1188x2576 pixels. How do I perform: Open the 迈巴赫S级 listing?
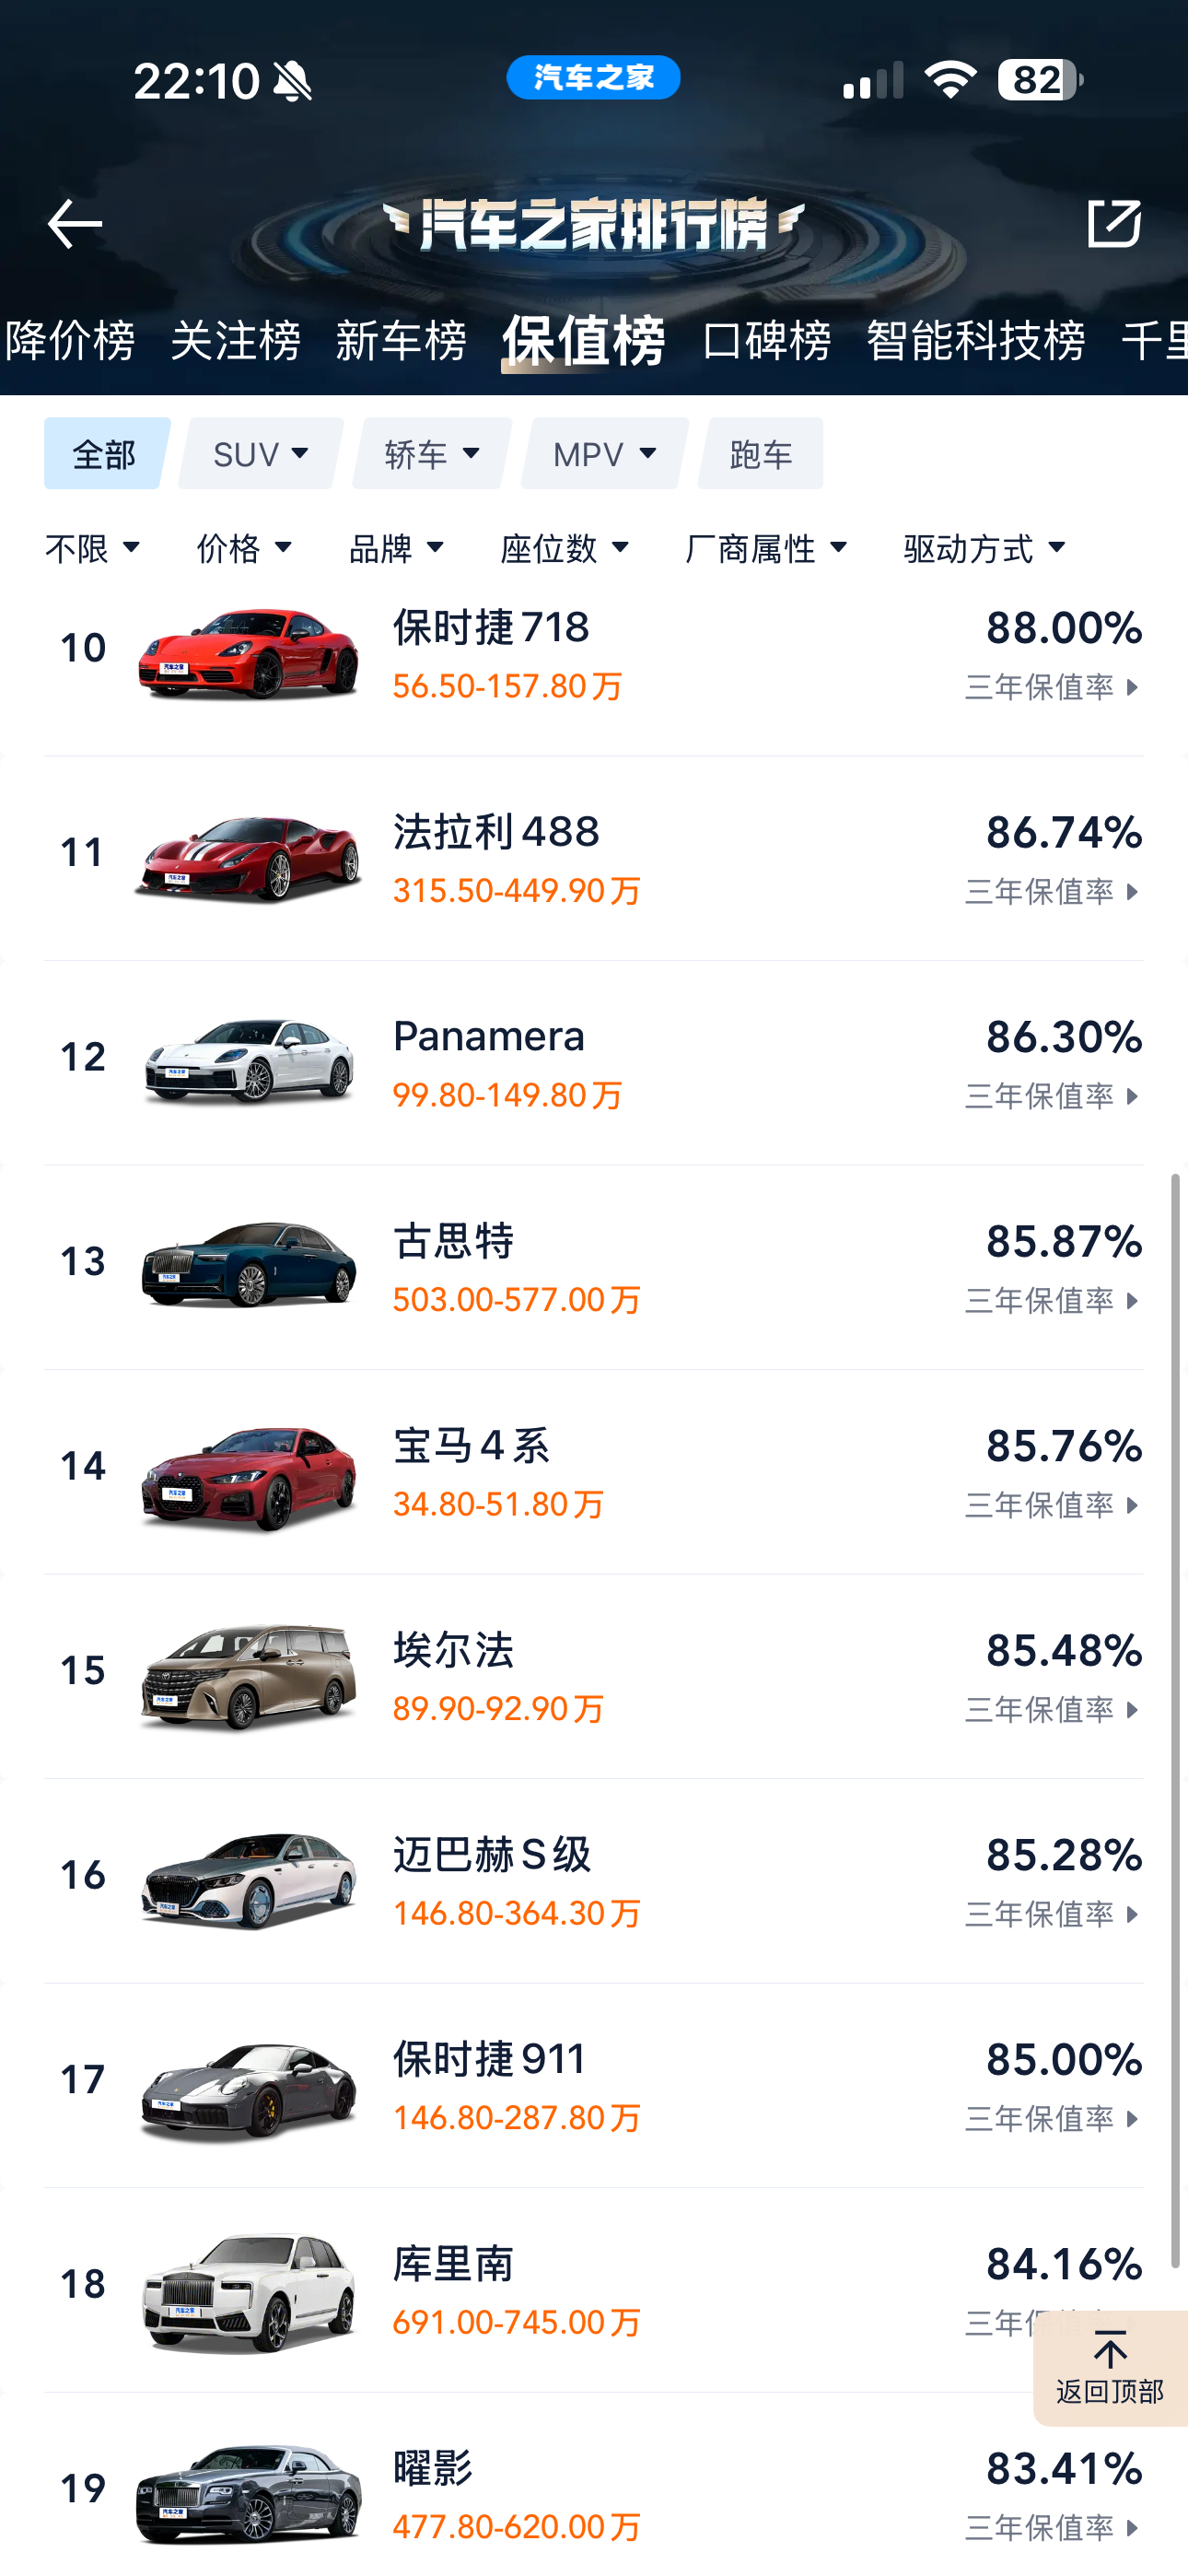(594, 1881)
